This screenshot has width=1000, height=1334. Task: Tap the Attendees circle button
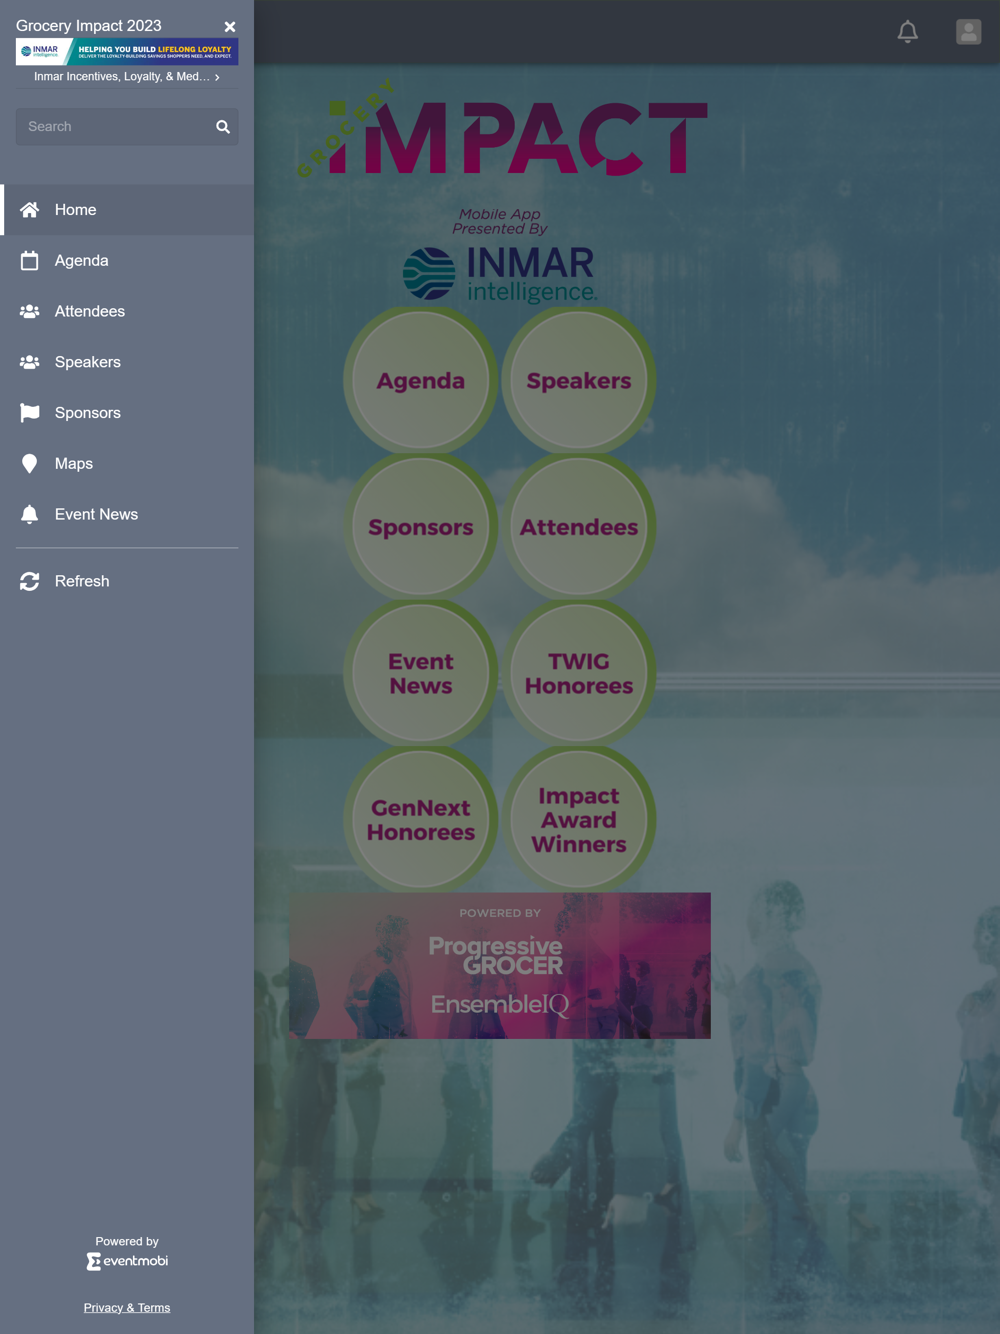[x=579, y=527]
